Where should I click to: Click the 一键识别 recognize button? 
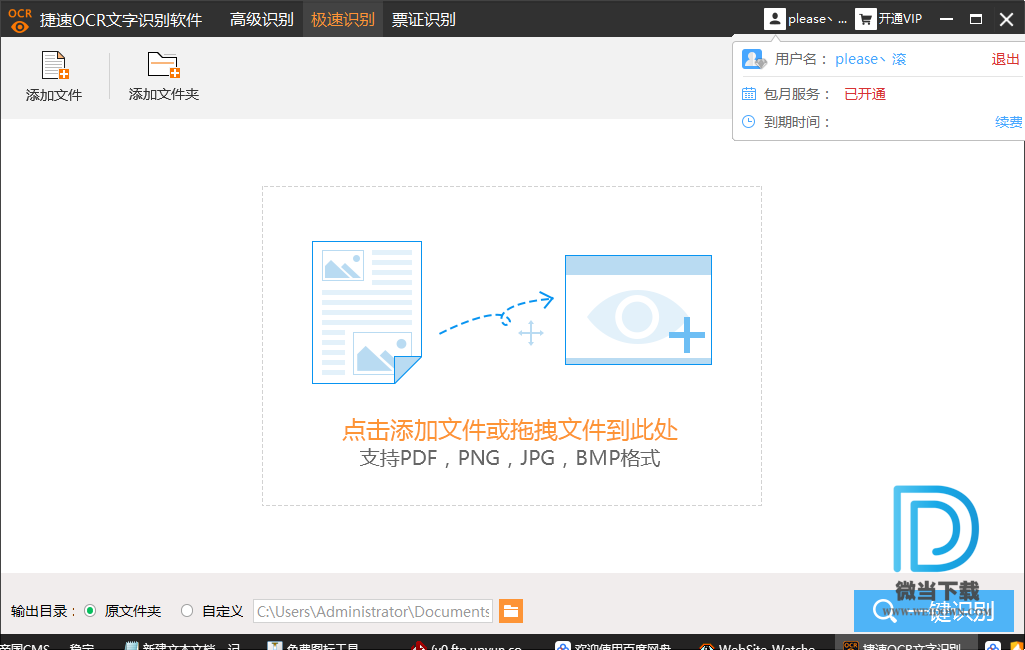(933, 611)
